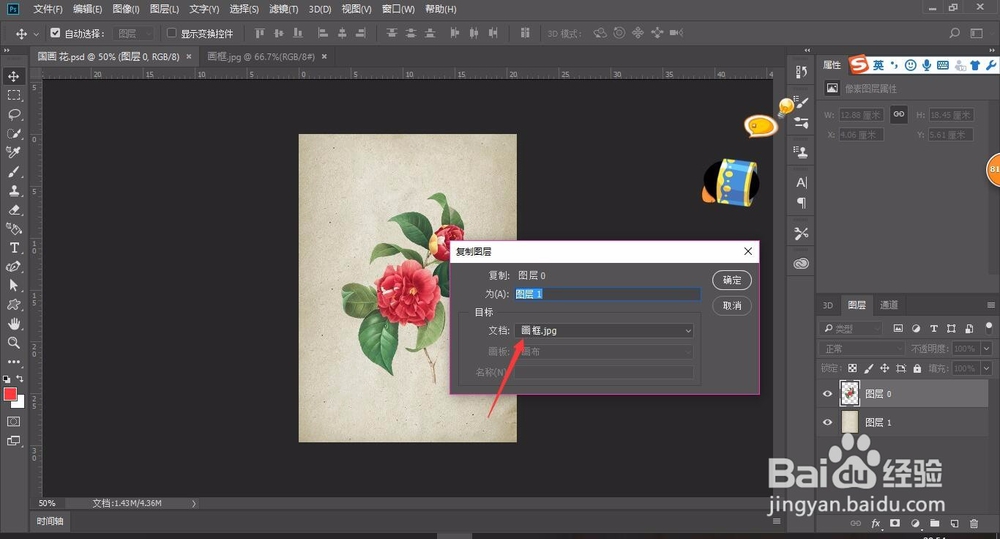Viewport: 1000px width, 539px height.
Task: Toggle the layer filter on/off switch
Action: coord(989,328)
